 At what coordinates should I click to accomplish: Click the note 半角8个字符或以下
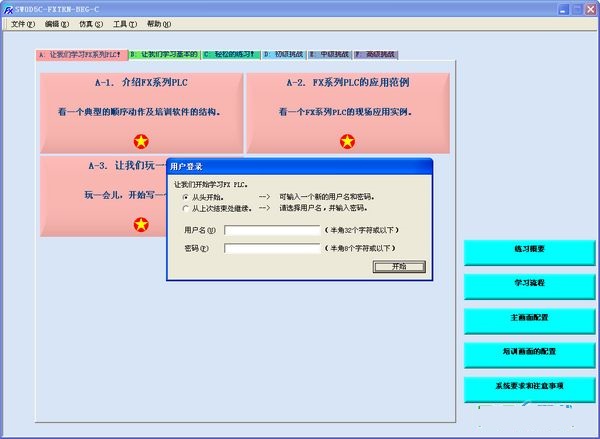360,248
